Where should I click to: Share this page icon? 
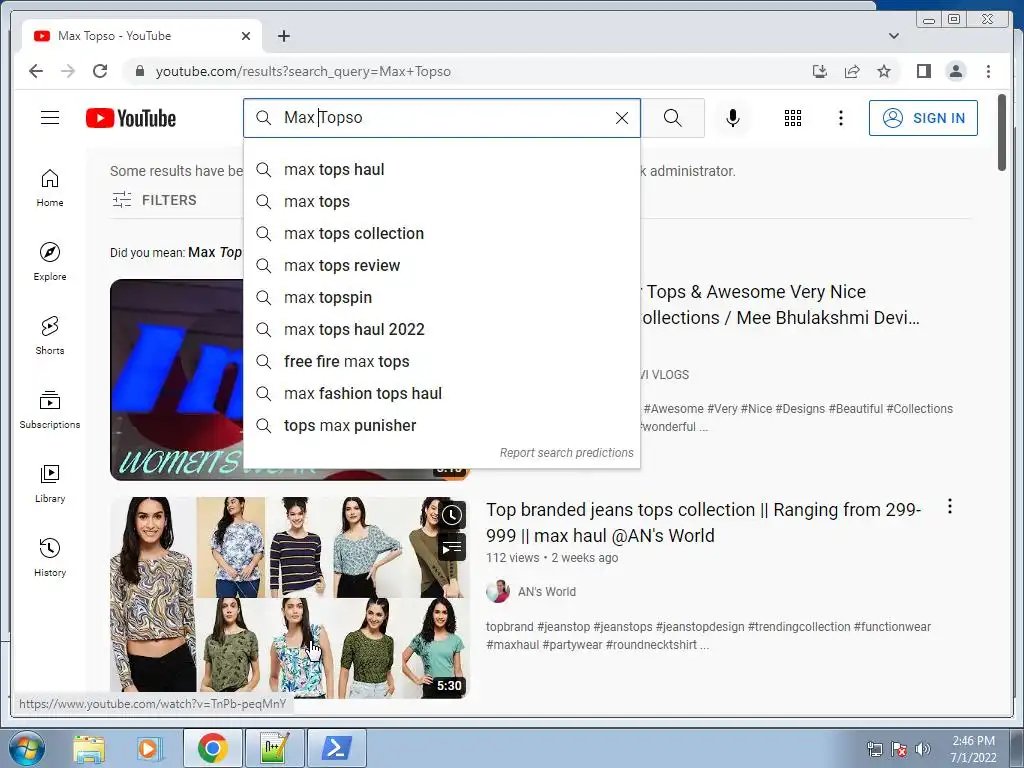click(x=852, y=71)
